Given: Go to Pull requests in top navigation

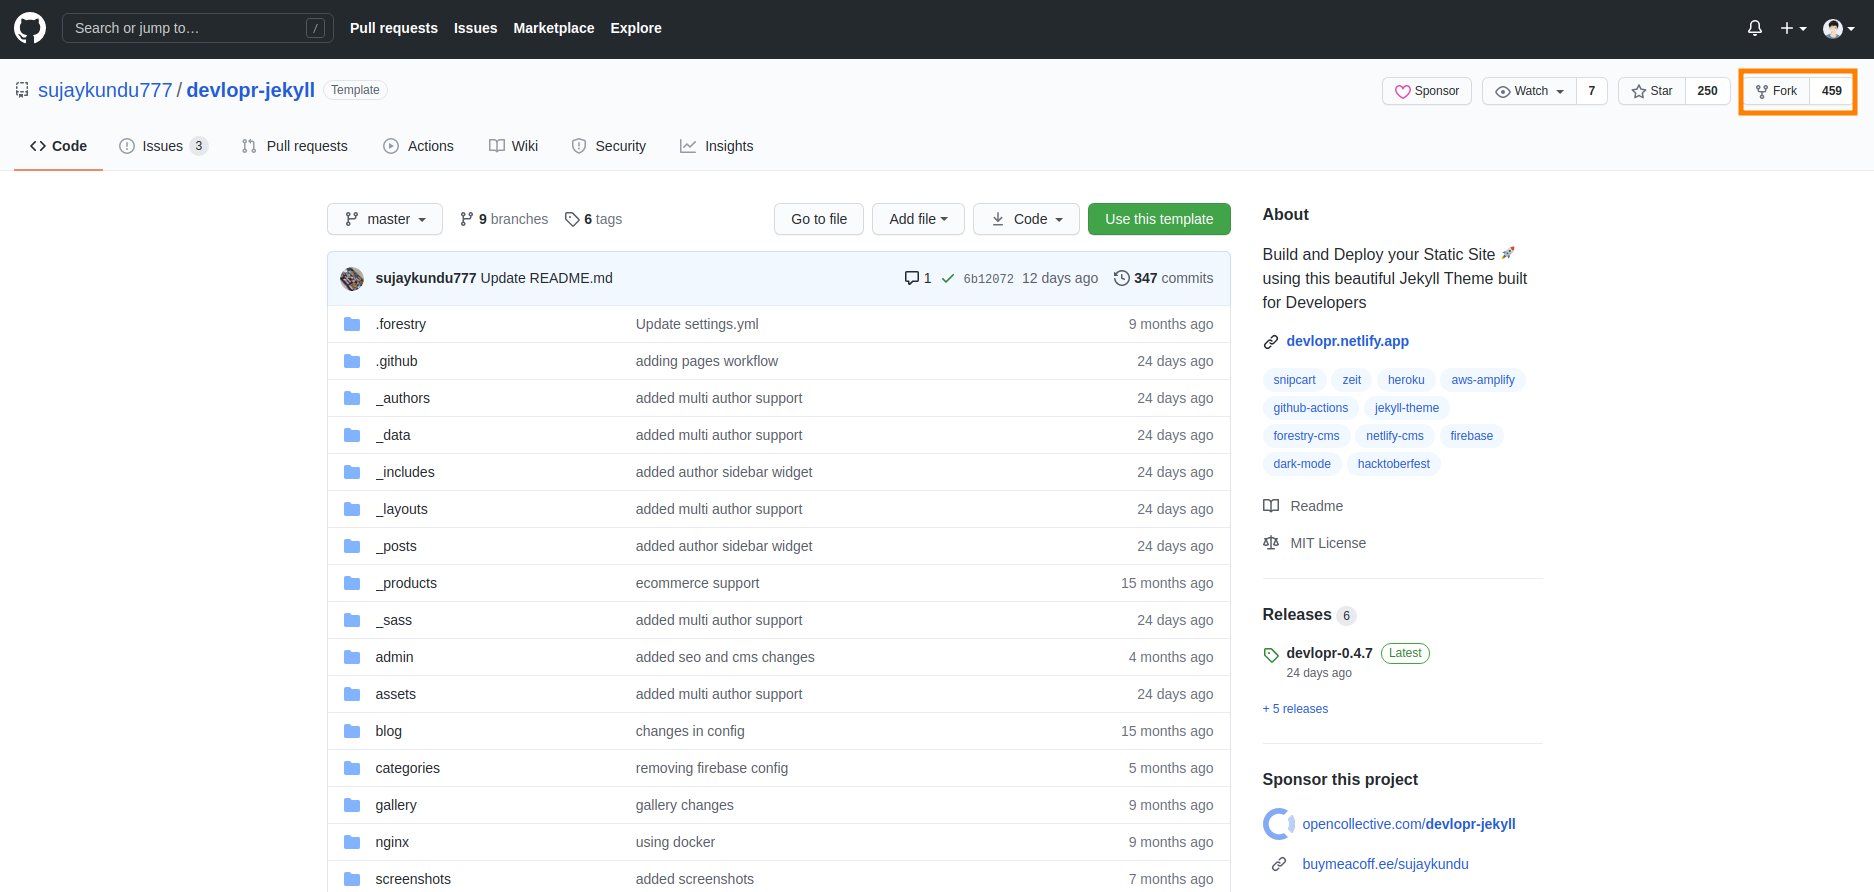Looking at the screenshot, I should pyautogui.click(x=394, y=28).
